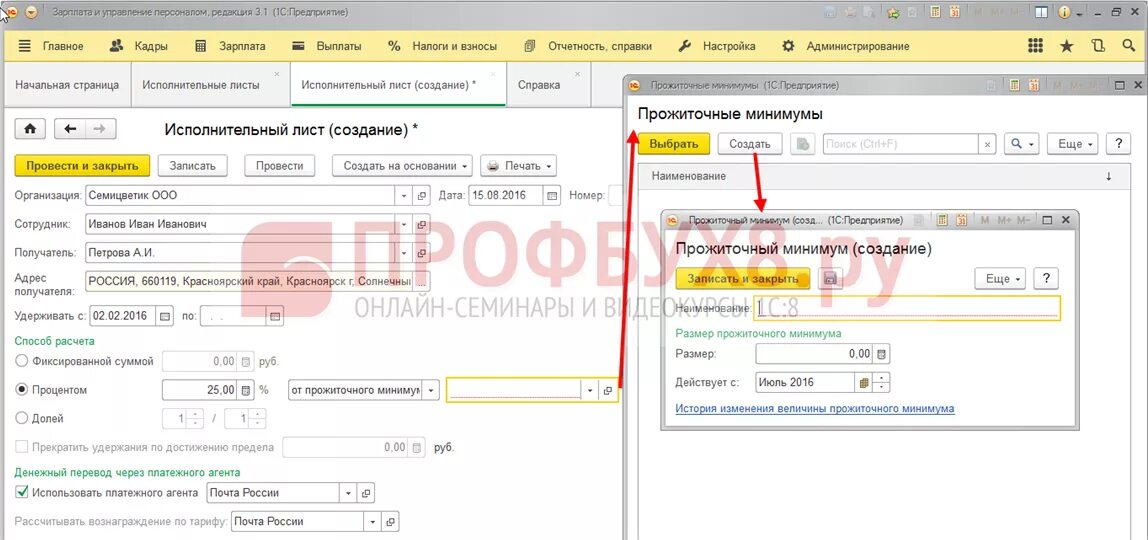Open the info icon in main title bar
The width and height of the screenshot is (1148, 540).
pyautogui.click(x=1063, y=12)
